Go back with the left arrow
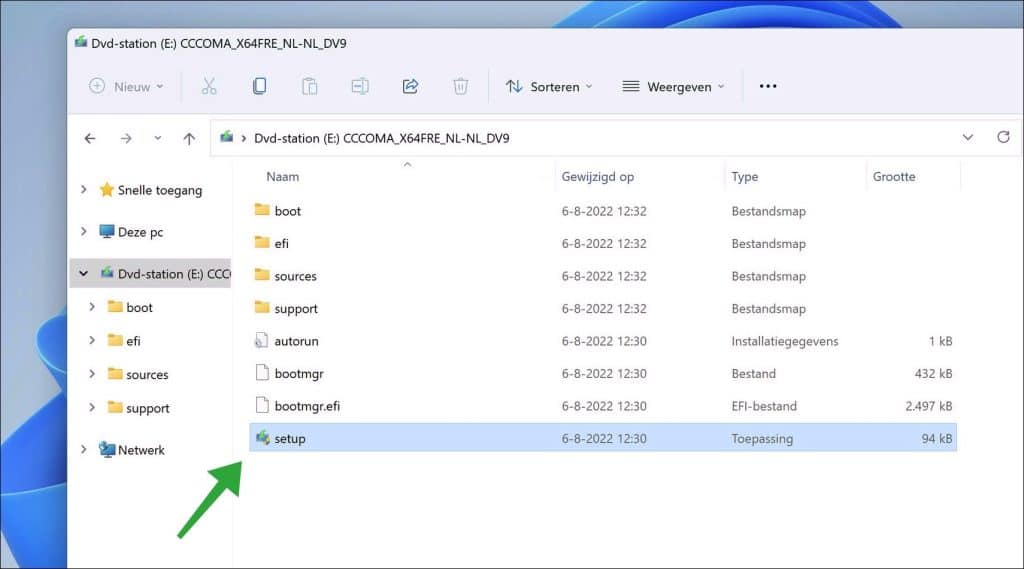 90,138
